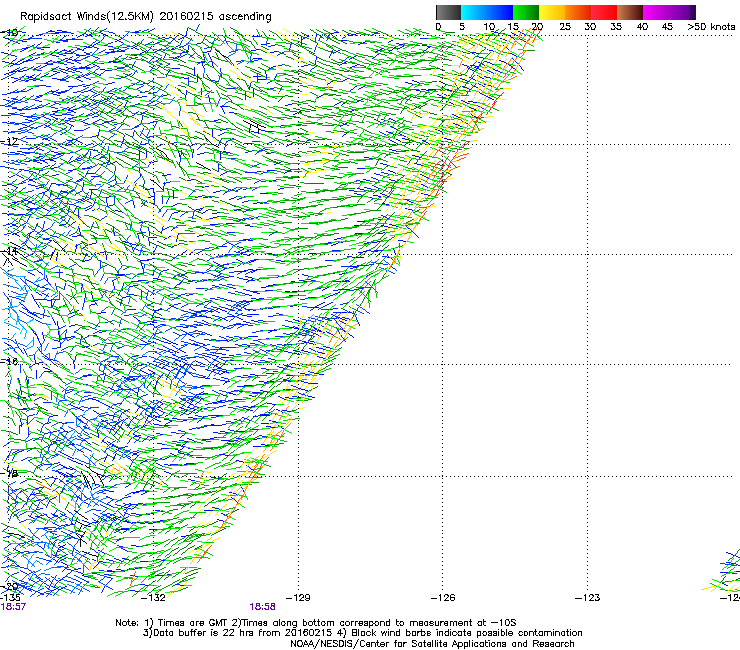Click the 'Rapidsact Winds(12.5KM) 20160215 ascending' title
Image resolution: width=740 pixels, height=650 pixels.
[146, 17]
